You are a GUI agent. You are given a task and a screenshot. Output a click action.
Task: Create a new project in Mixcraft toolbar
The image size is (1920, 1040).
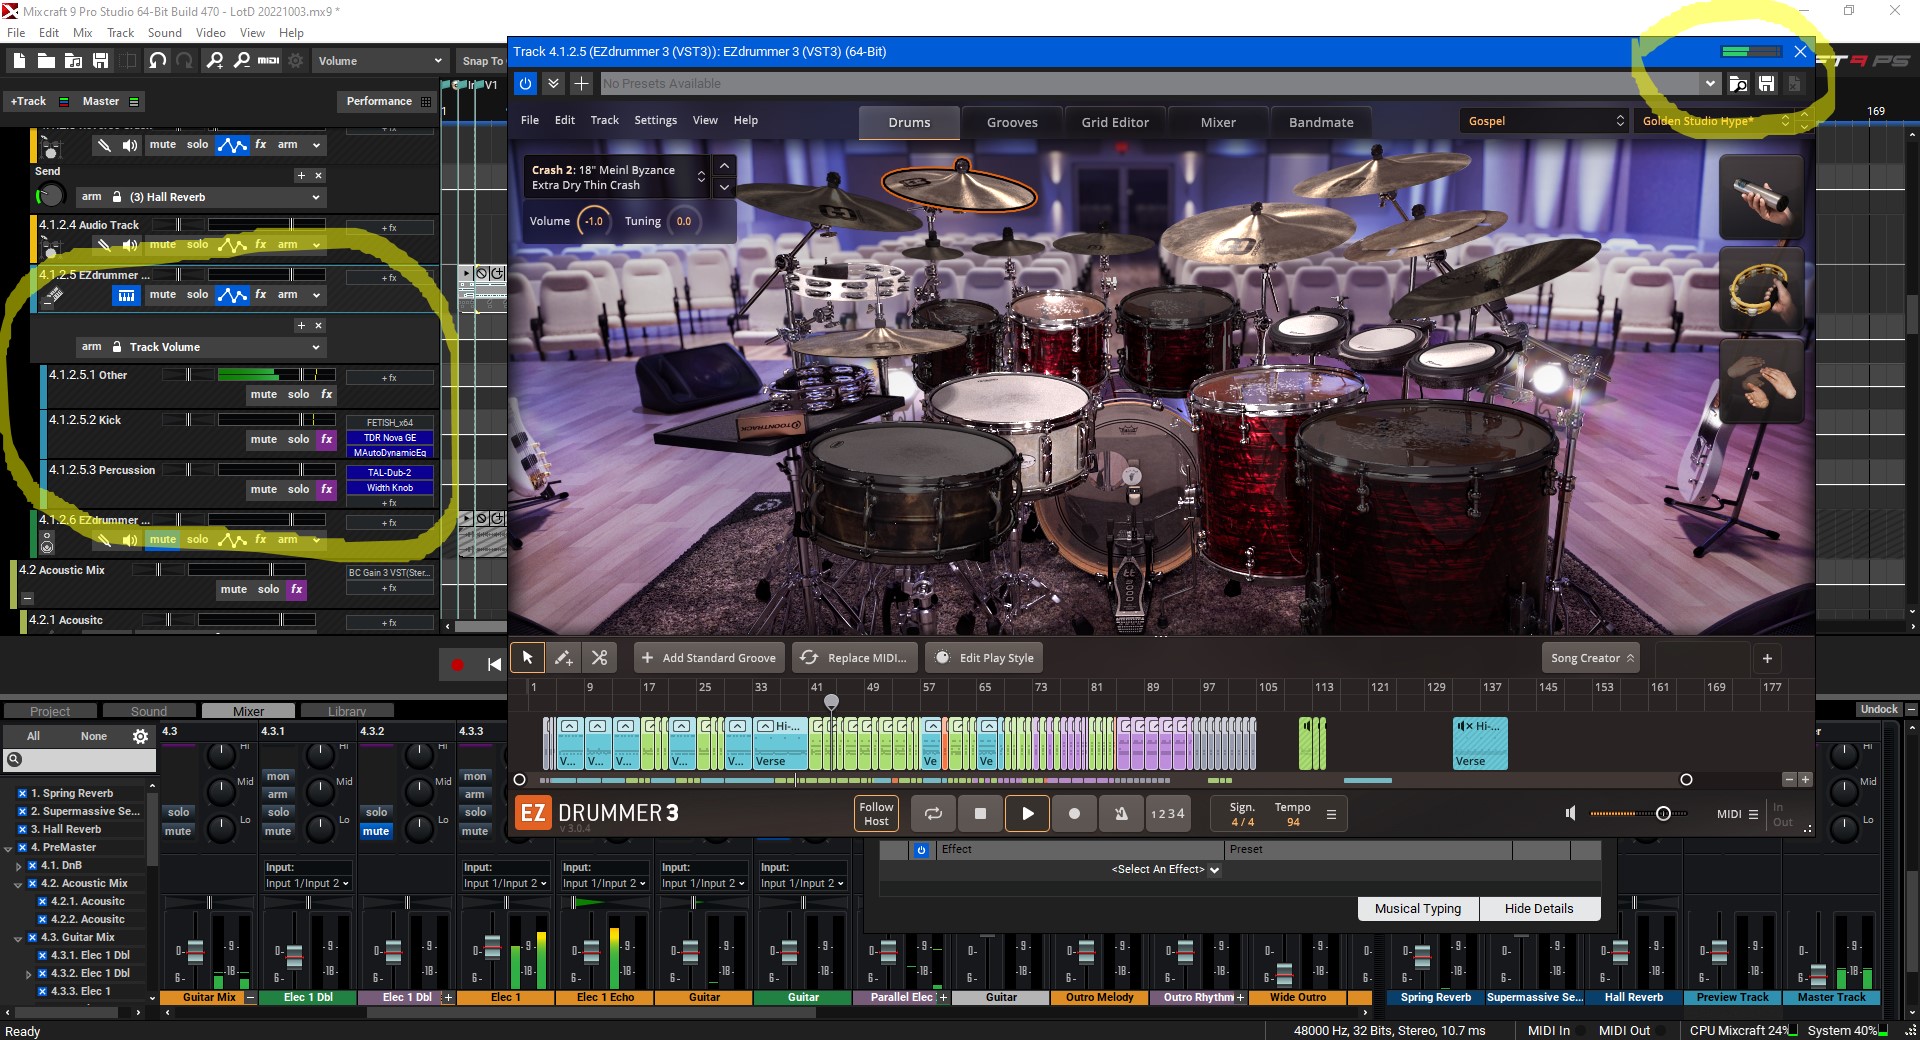click(x=19, y=61)
